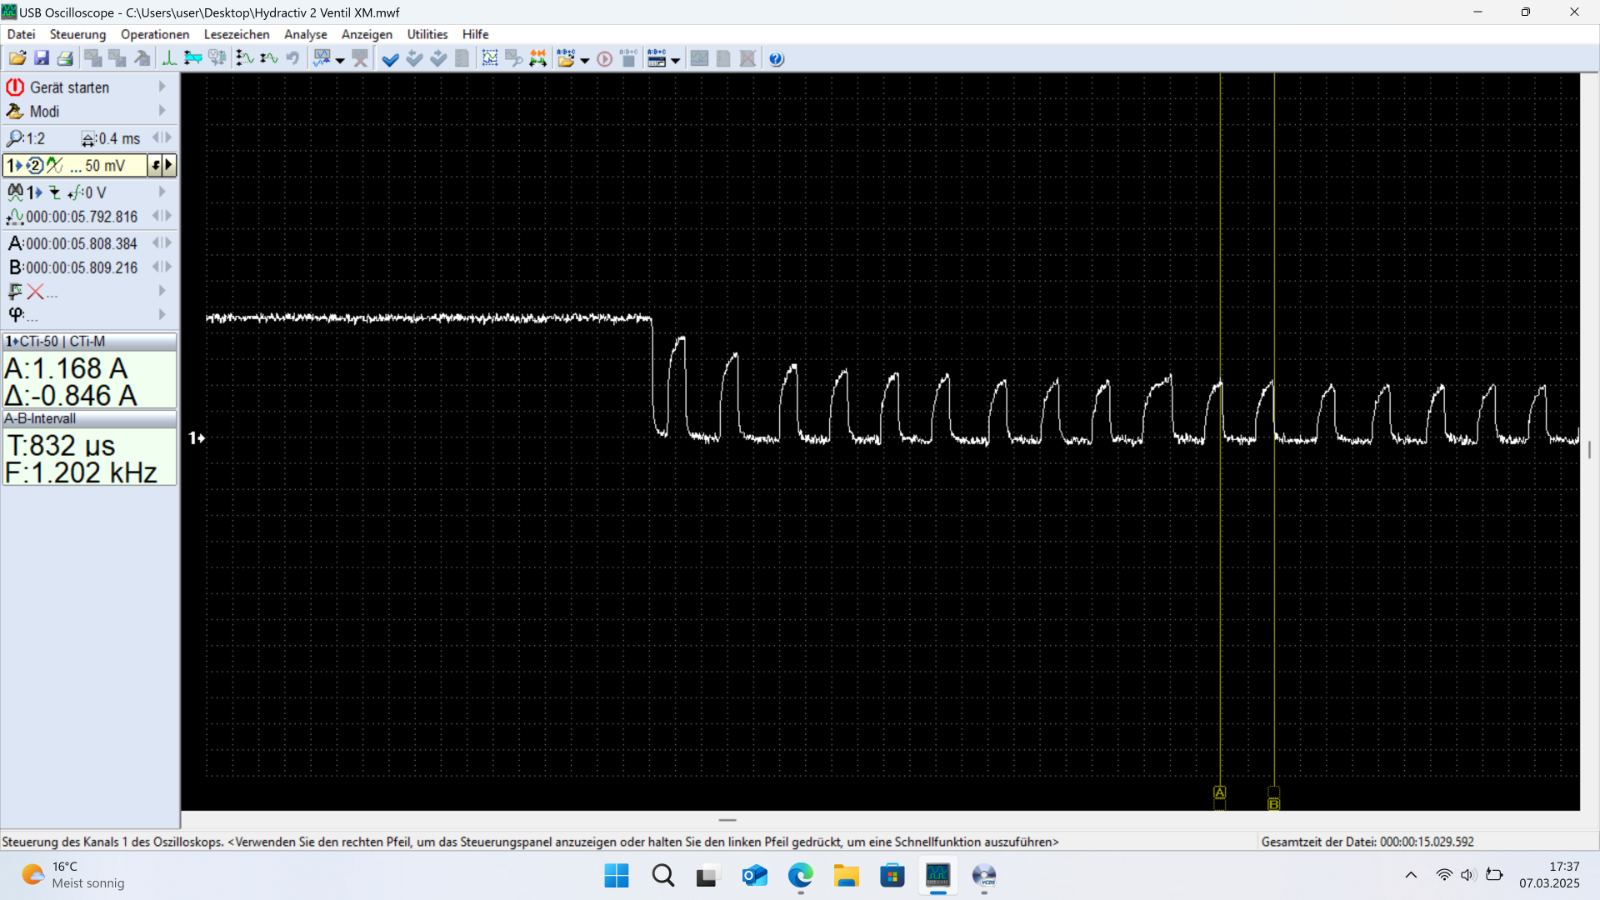Click the red circular record/play icon
Viewport: 1600px width, 900px height.
604,58
